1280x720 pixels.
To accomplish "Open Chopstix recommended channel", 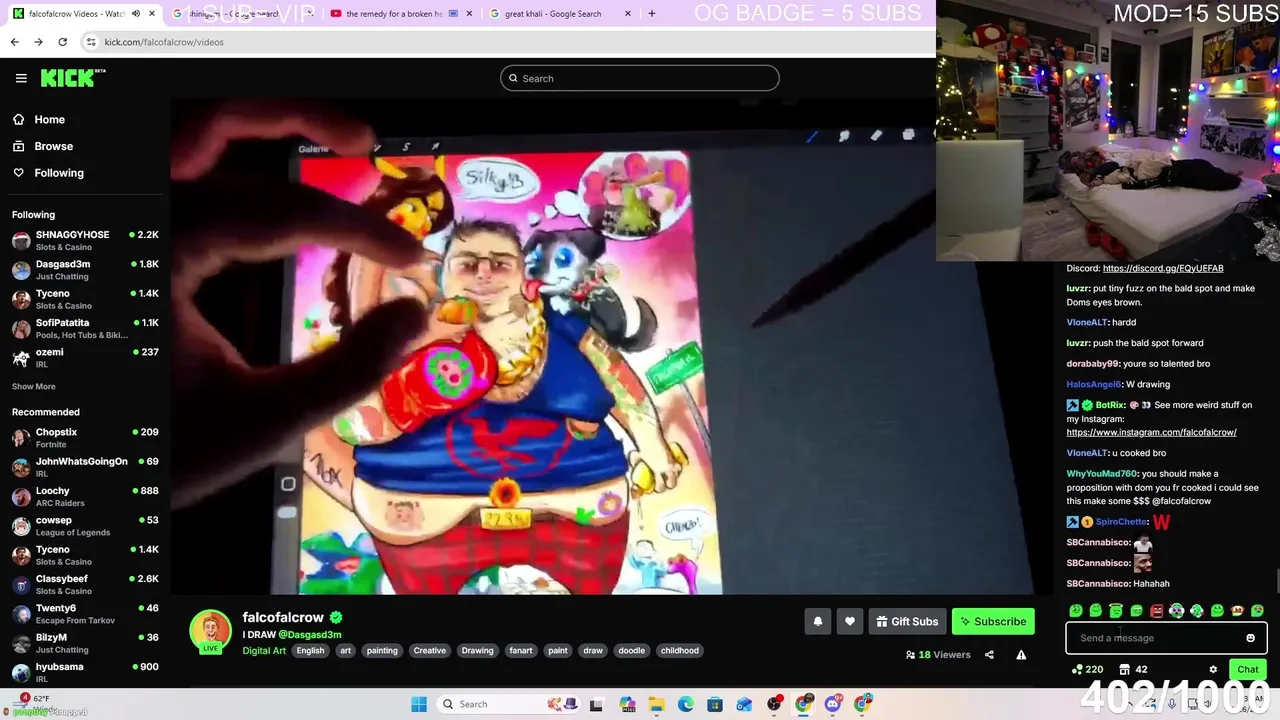I will click(84, 437).
